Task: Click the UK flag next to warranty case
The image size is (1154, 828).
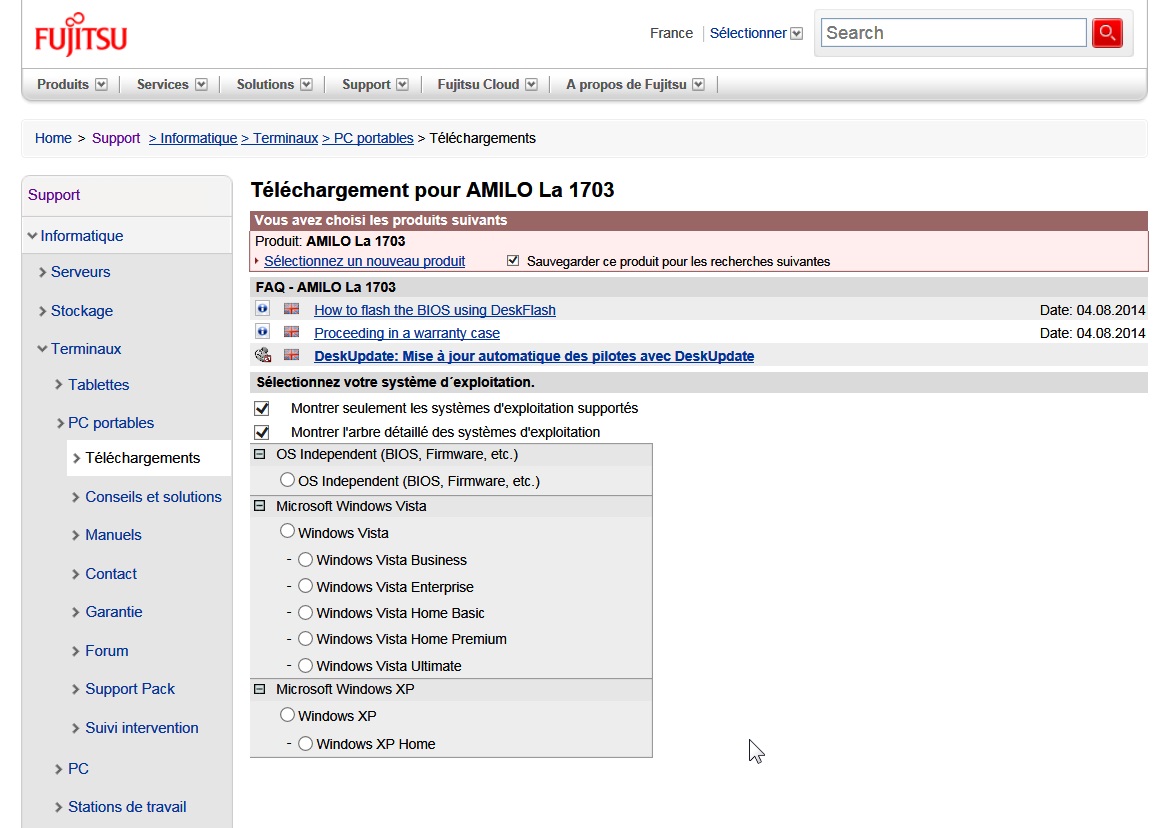Action: (x=291, y=332)
